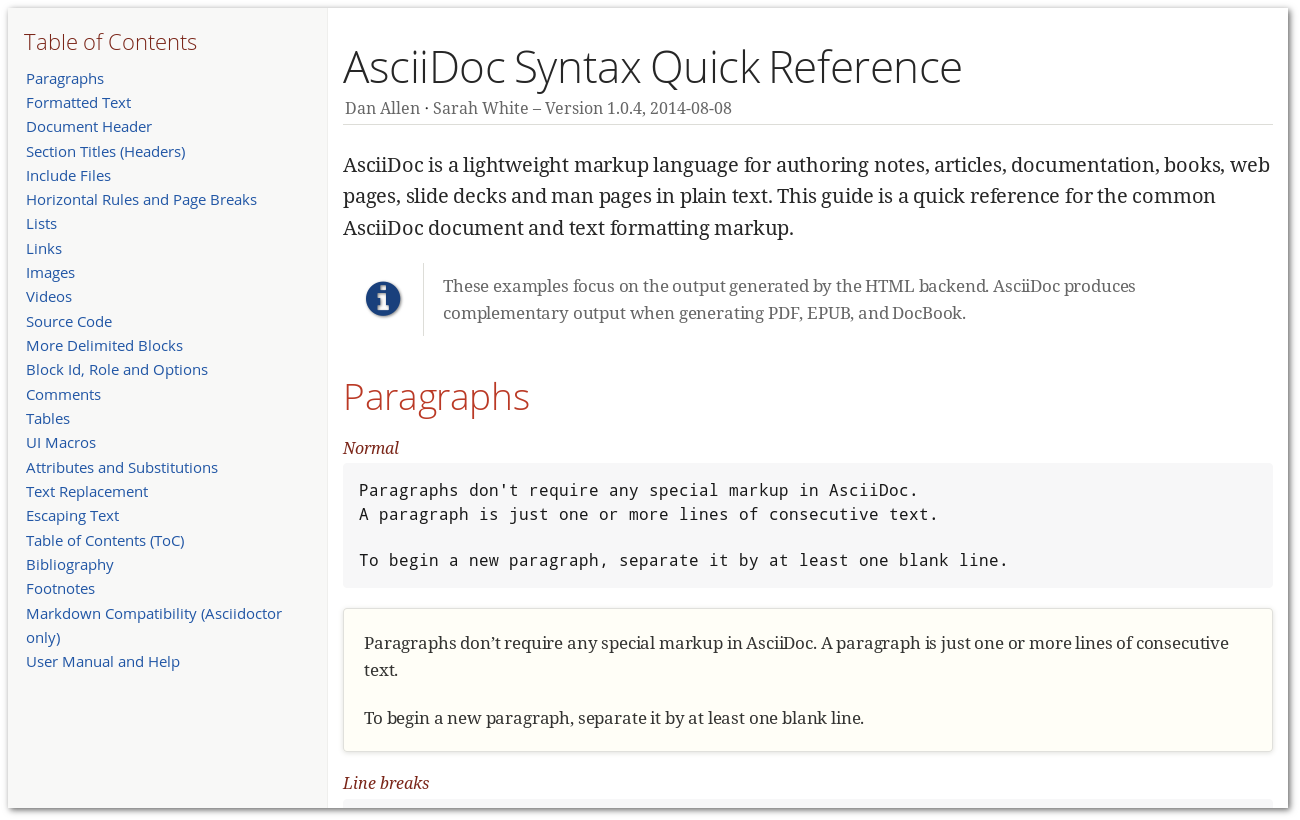Viewport: 1300px width, 820px height.
Task: Jump to Escaping Text section
Action: coord(72,516)
